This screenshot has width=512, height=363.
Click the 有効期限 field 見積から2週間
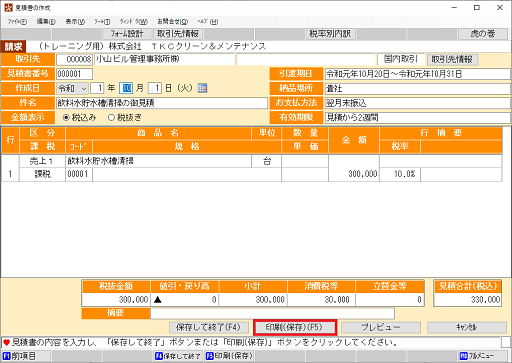418,118
